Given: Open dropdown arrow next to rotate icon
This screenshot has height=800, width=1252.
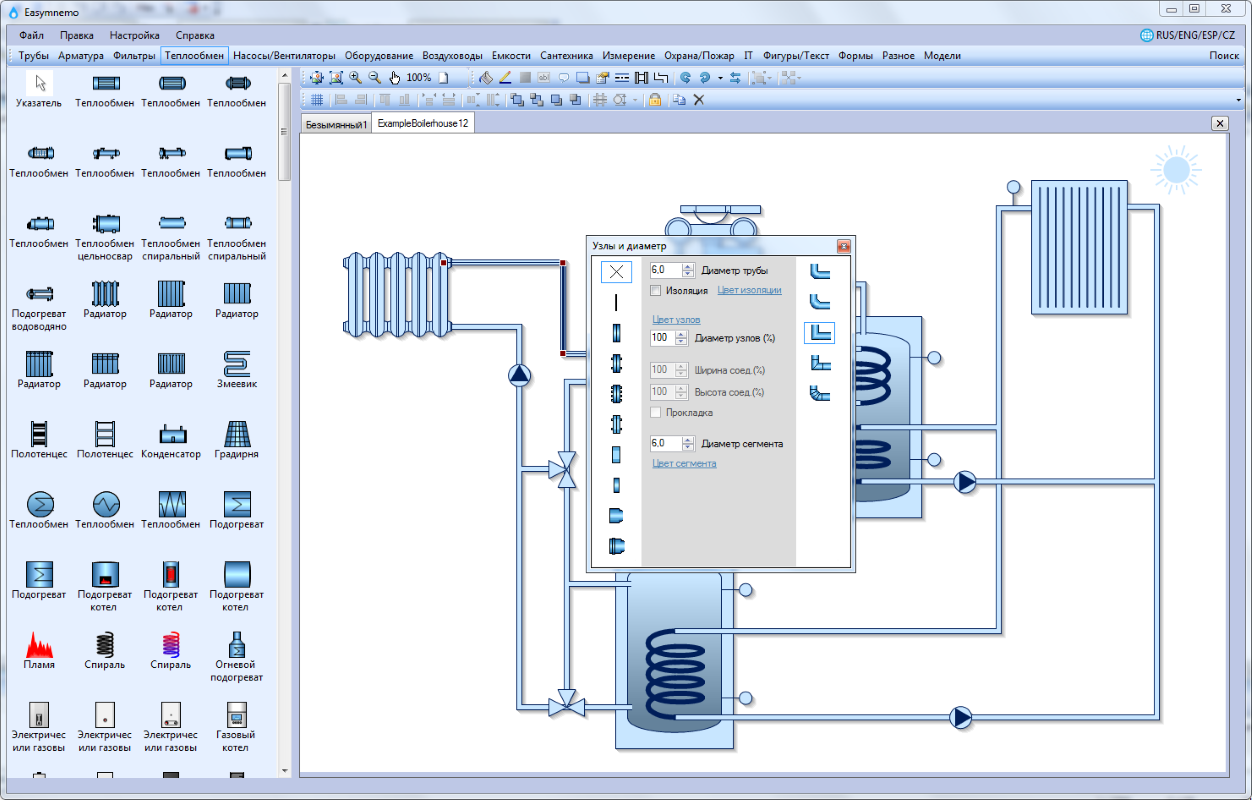Looking at the screenshot, I should pos(720,77).
